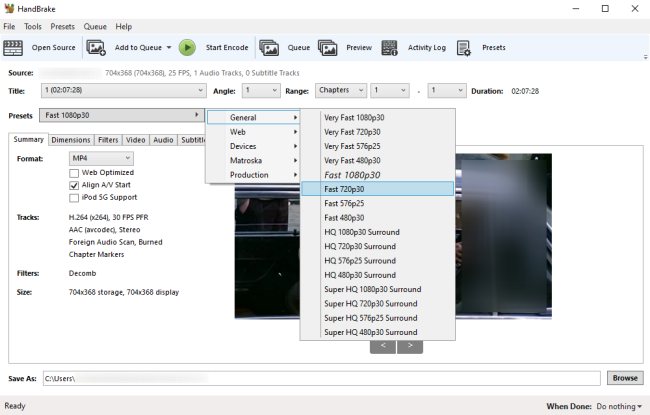The height and width of the screenshot is (415, 650).
Task: Toggle iPod 5G Support checkbox
Action: (x=73, y=197)
